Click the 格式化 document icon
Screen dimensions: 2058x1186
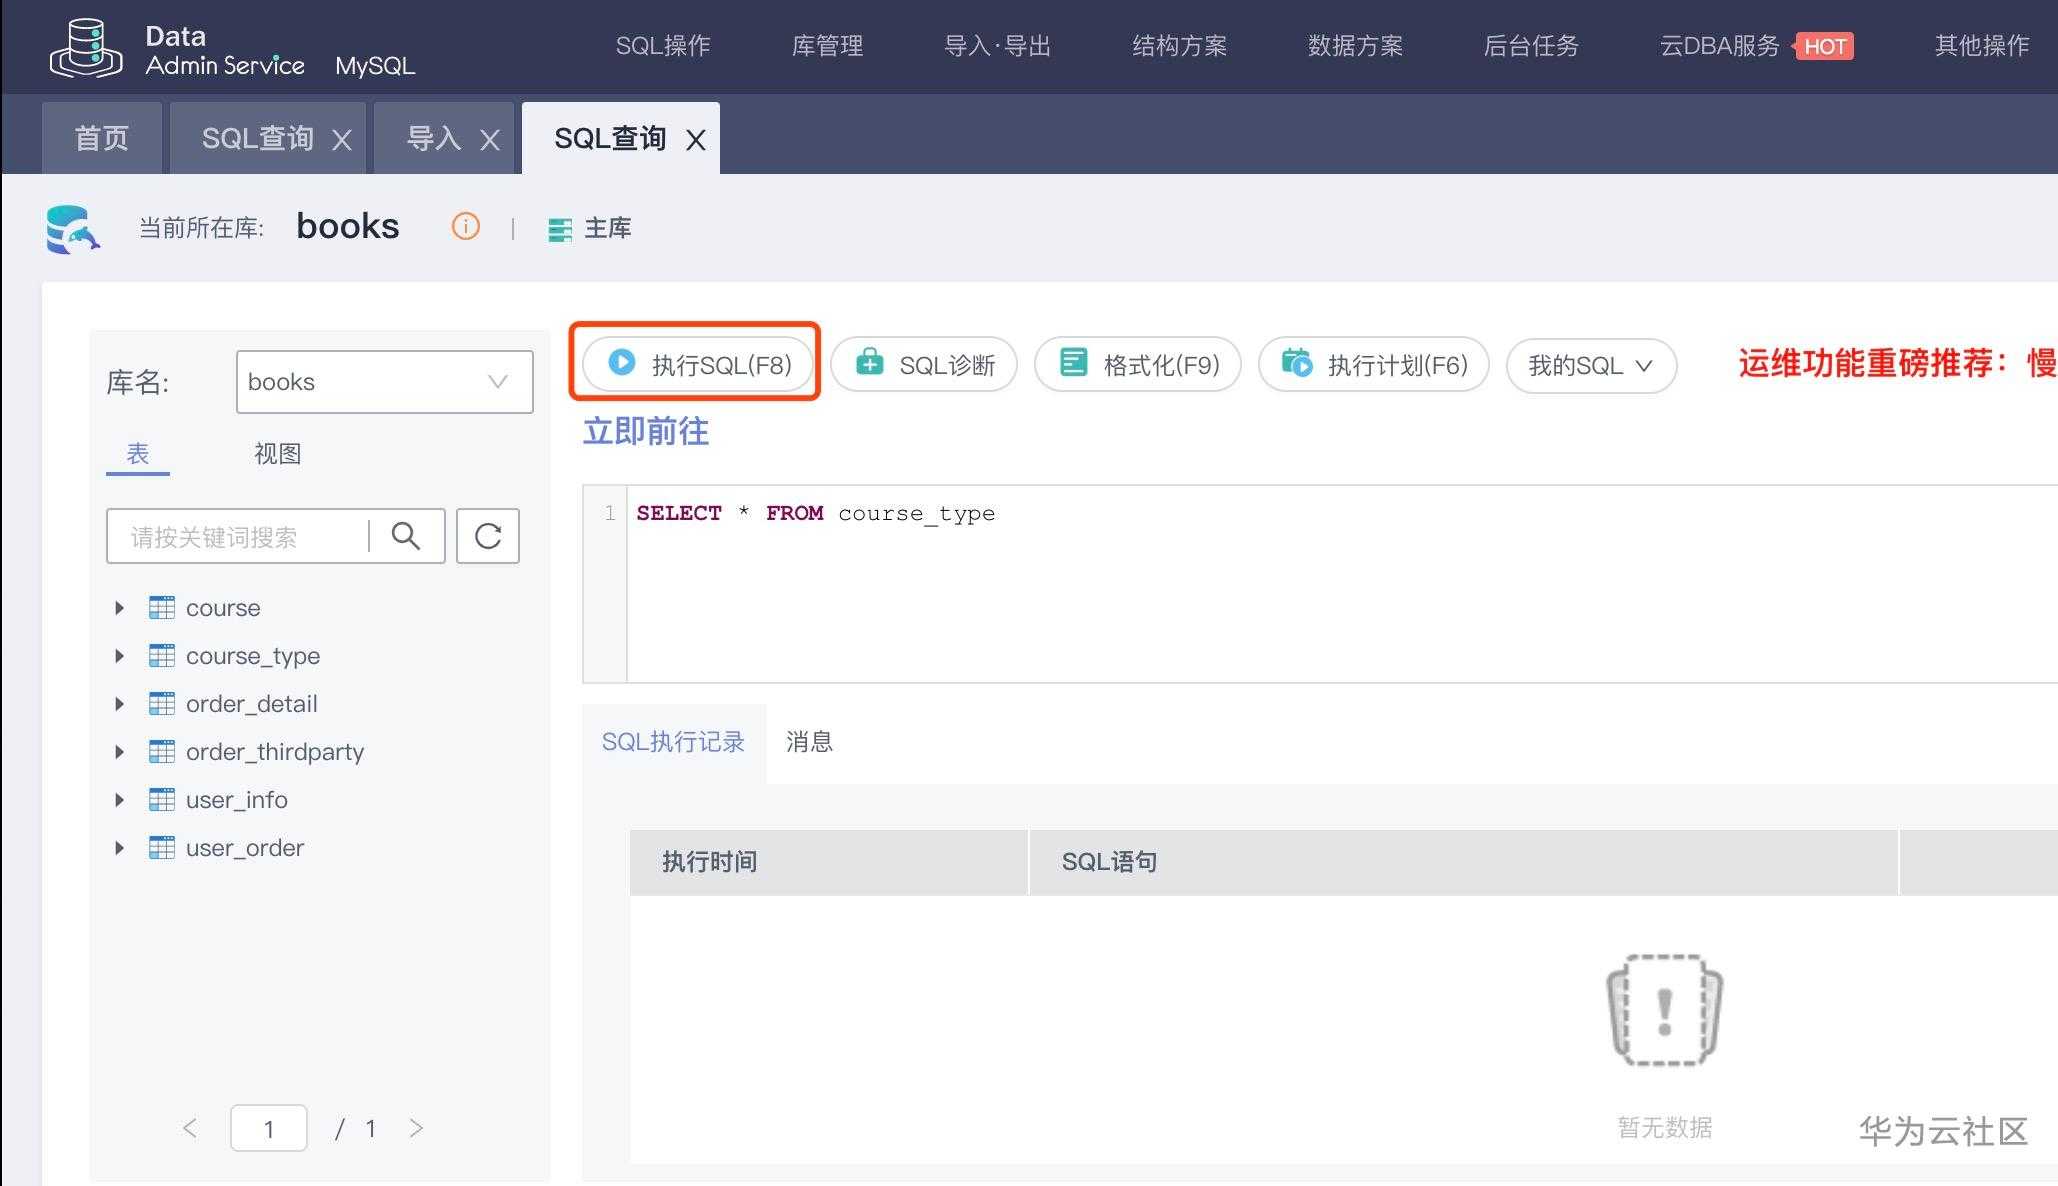pos(1074,362)
